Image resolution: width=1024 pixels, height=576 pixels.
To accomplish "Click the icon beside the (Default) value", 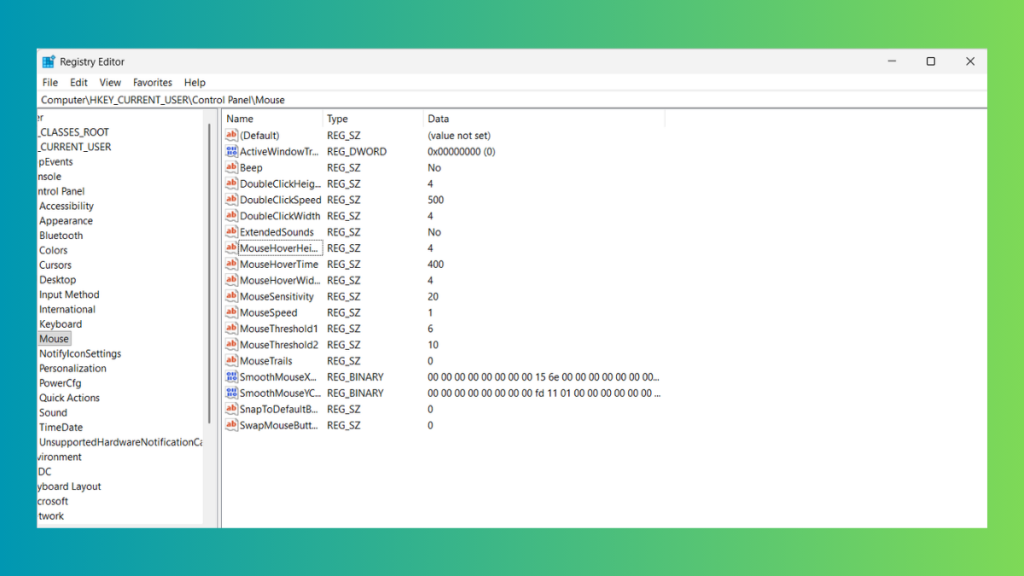I will pos(231,135).
